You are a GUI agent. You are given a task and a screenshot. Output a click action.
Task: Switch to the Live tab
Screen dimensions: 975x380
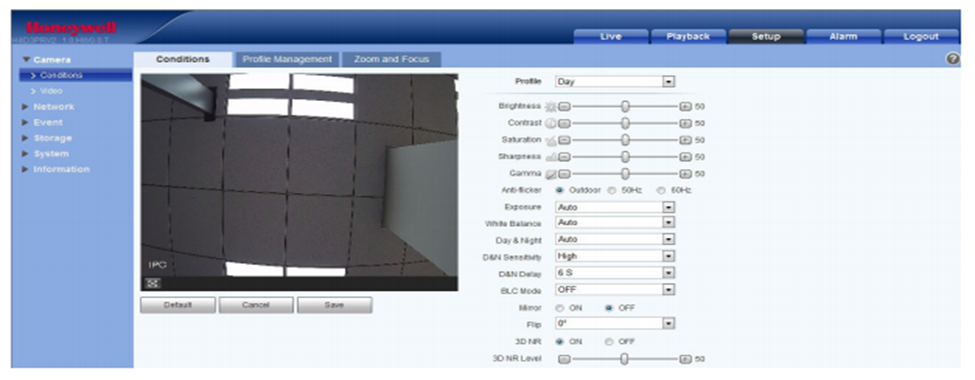[x=611, y=37]
